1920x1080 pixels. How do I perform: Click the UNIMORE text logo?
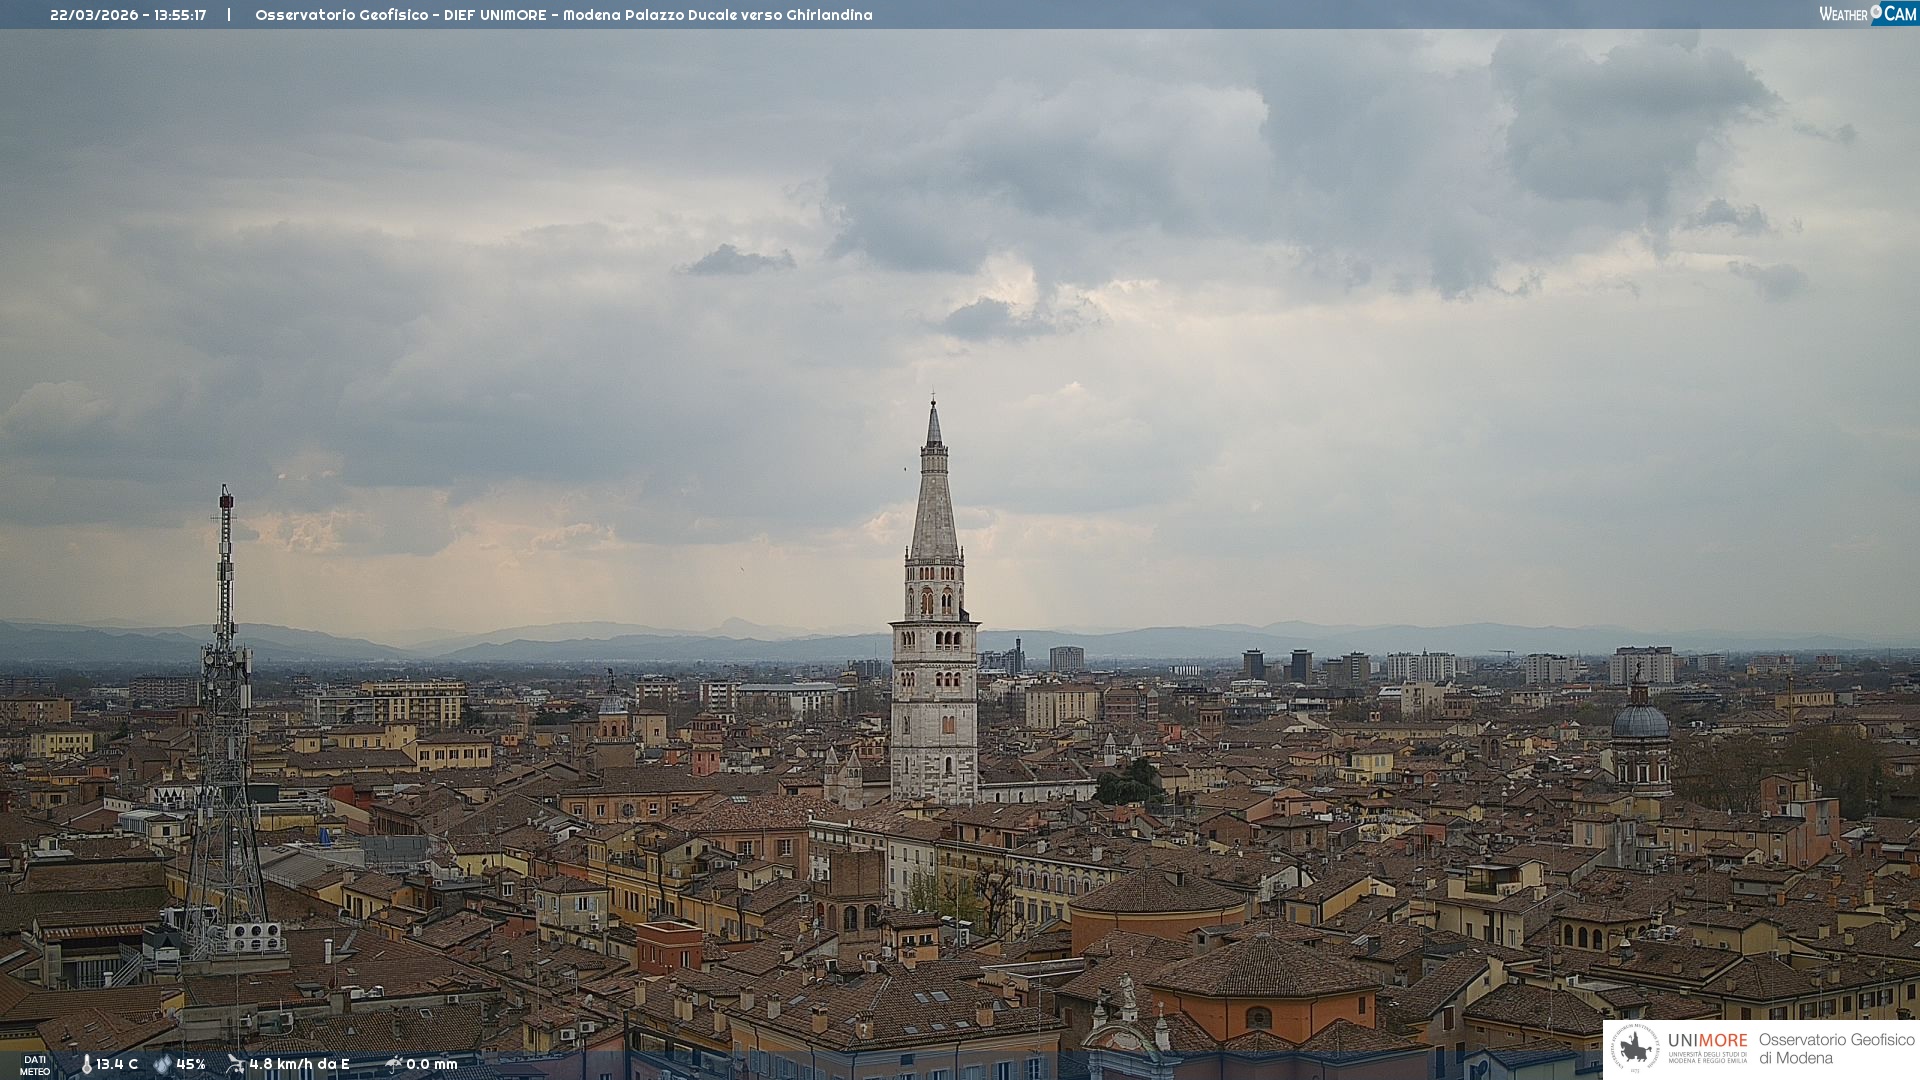[x=1707, y=1041]
